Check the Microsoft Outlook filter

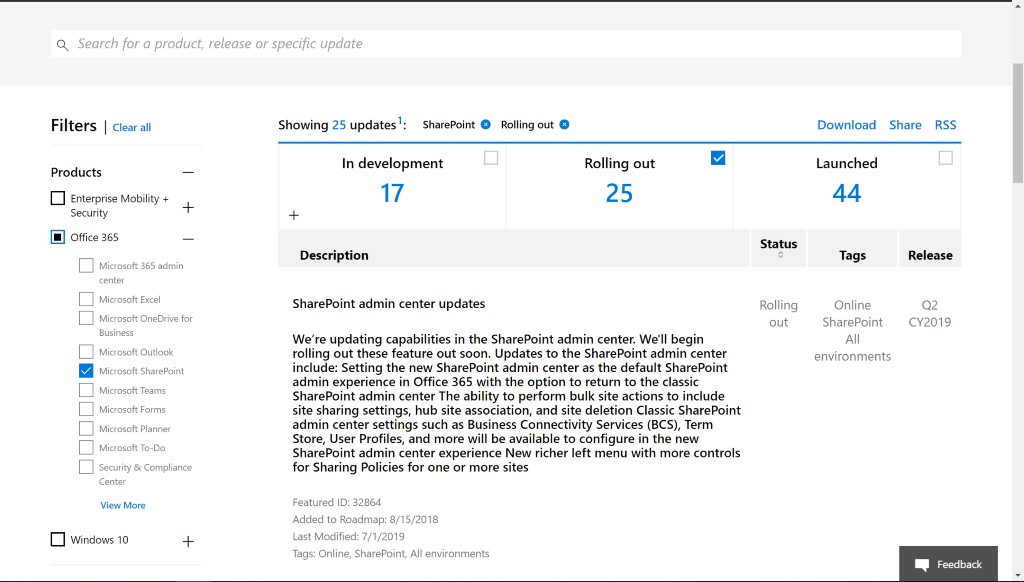[86, 351]
